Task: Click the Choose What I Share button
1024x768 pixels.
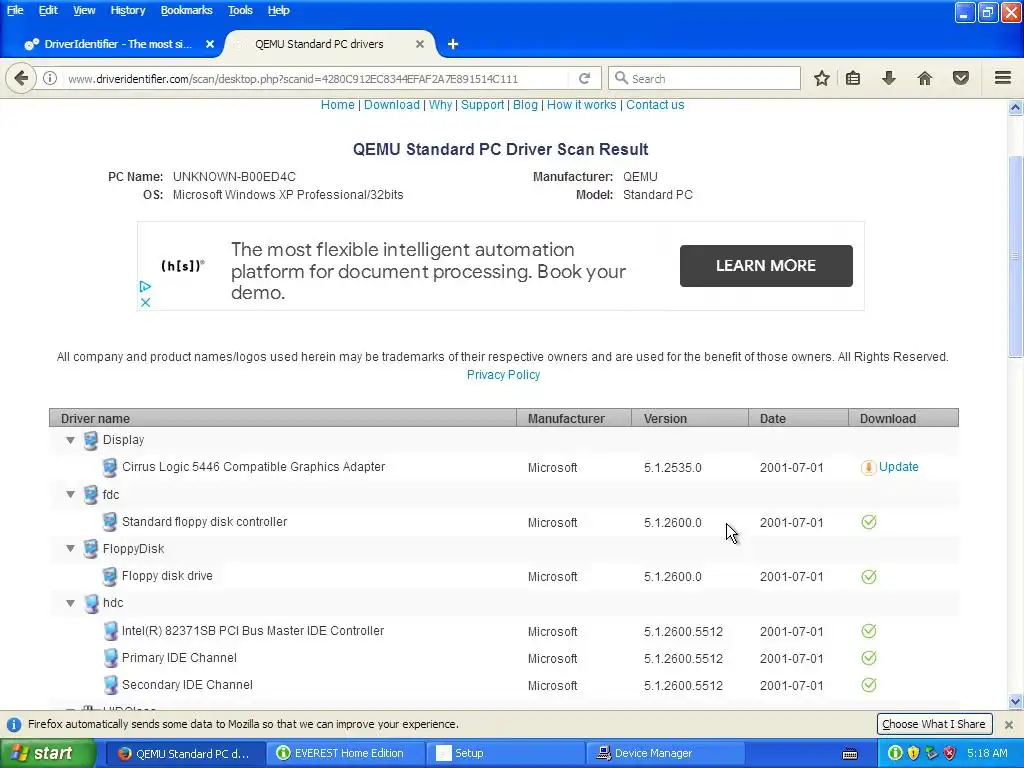Action: (933, 724)
